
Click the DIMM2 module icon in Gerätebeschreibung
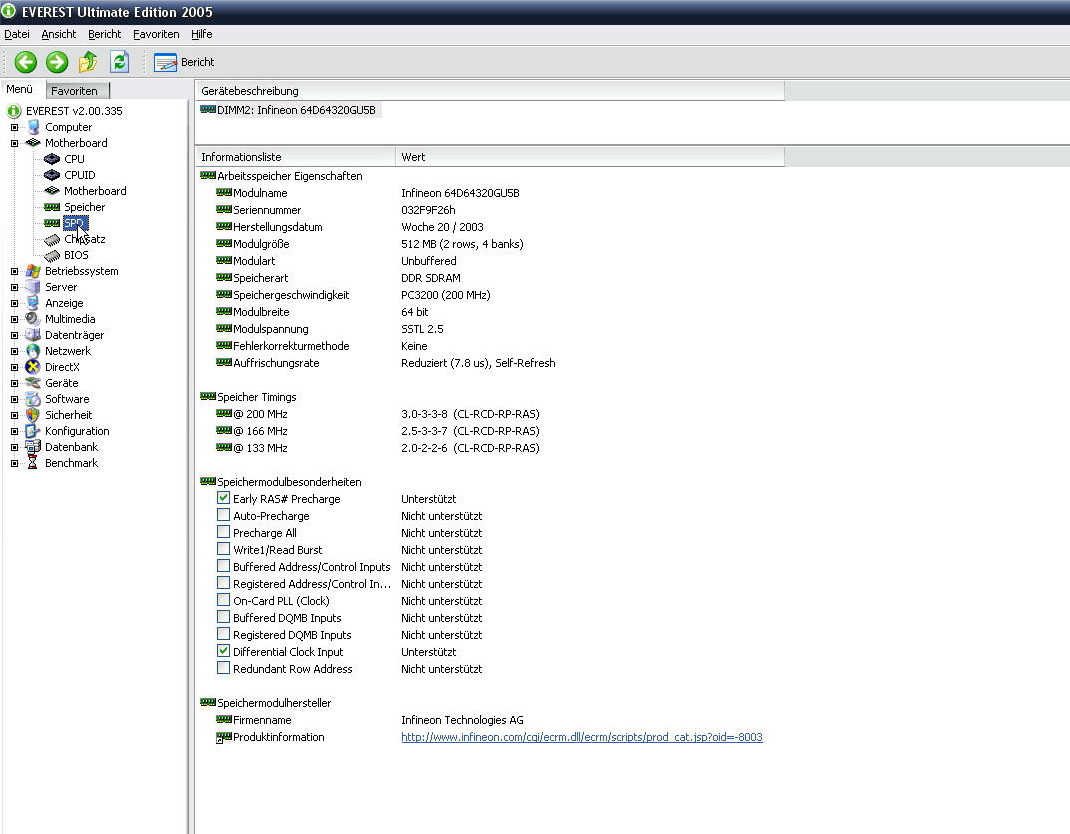pyautogui.click(x=207, y=109)
